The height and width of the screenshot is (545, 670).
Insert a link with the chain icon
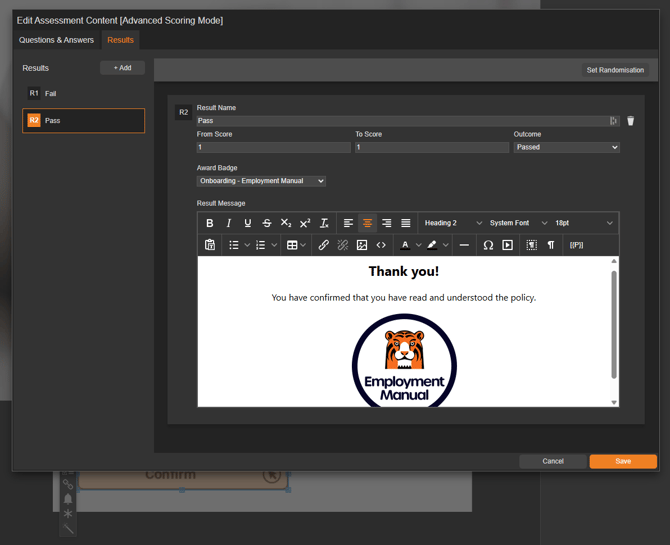click(x=323, y=245)
